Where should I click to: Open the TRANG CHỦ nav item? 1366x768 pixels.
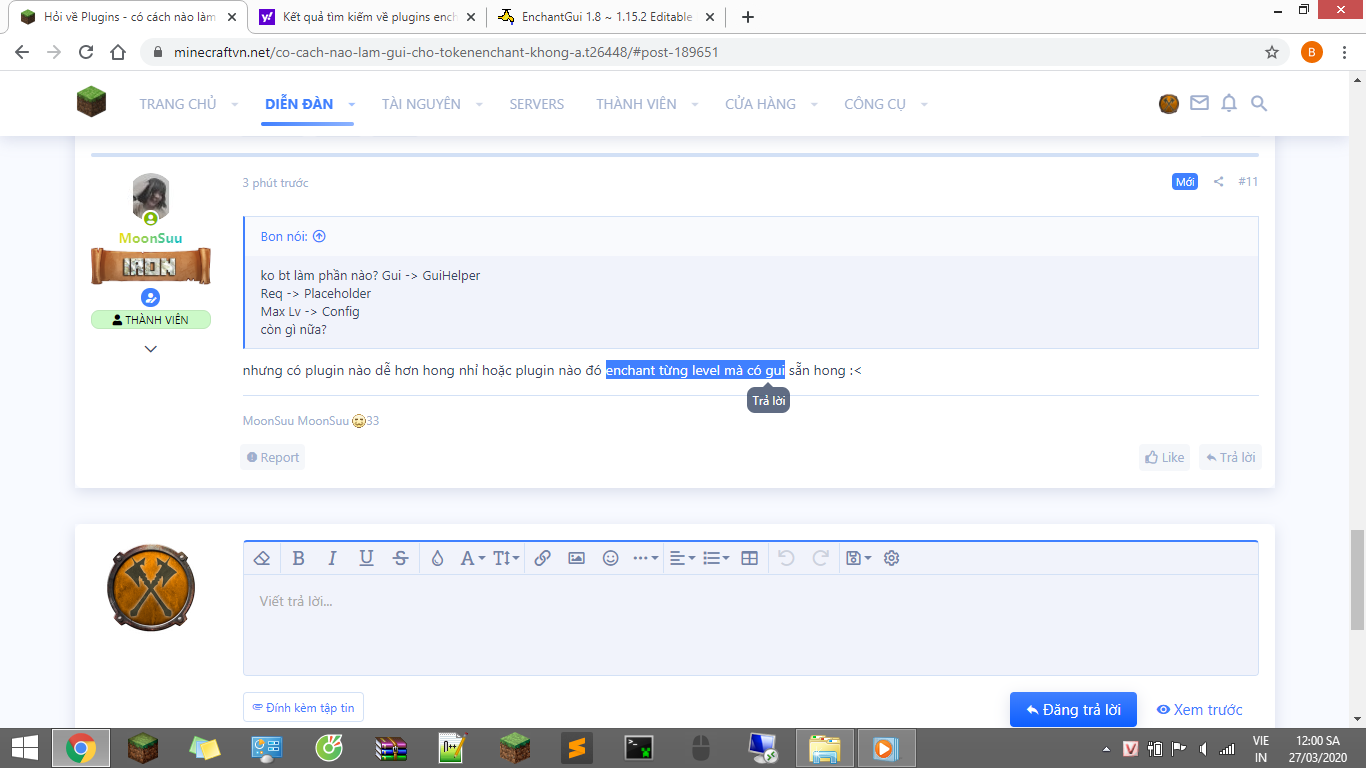178,104
